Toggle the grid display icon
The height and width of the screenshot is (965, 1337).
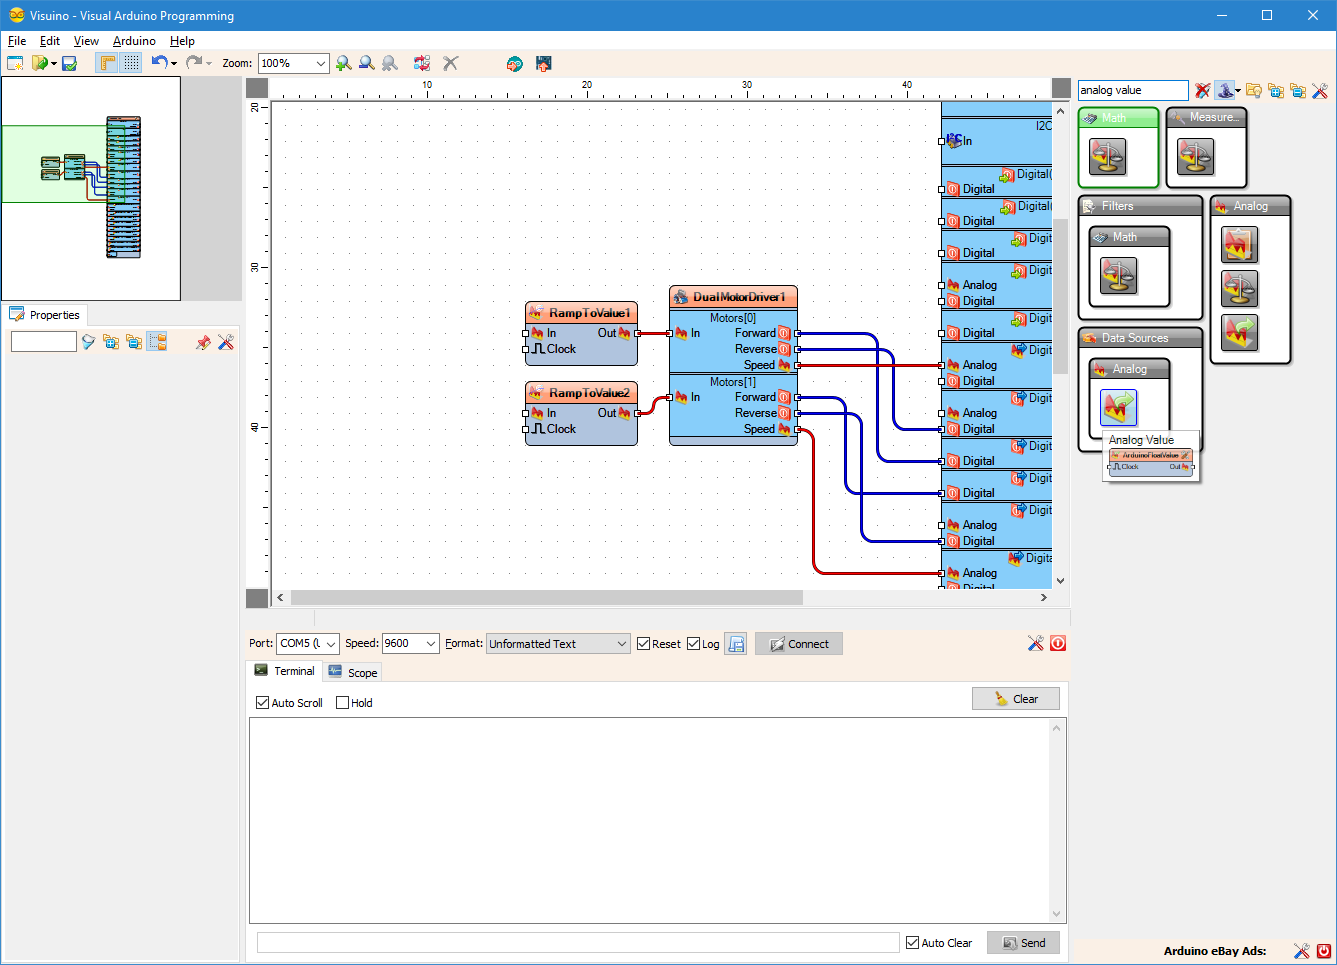[131, 62]
